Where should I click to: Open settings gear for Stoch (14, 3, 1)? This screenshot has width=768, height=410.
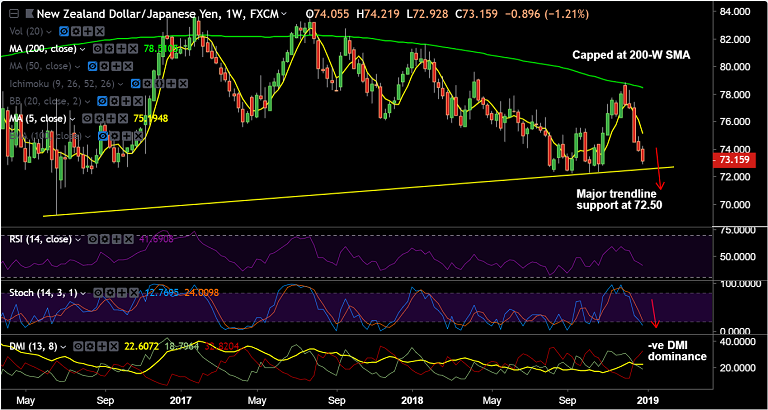110,293
